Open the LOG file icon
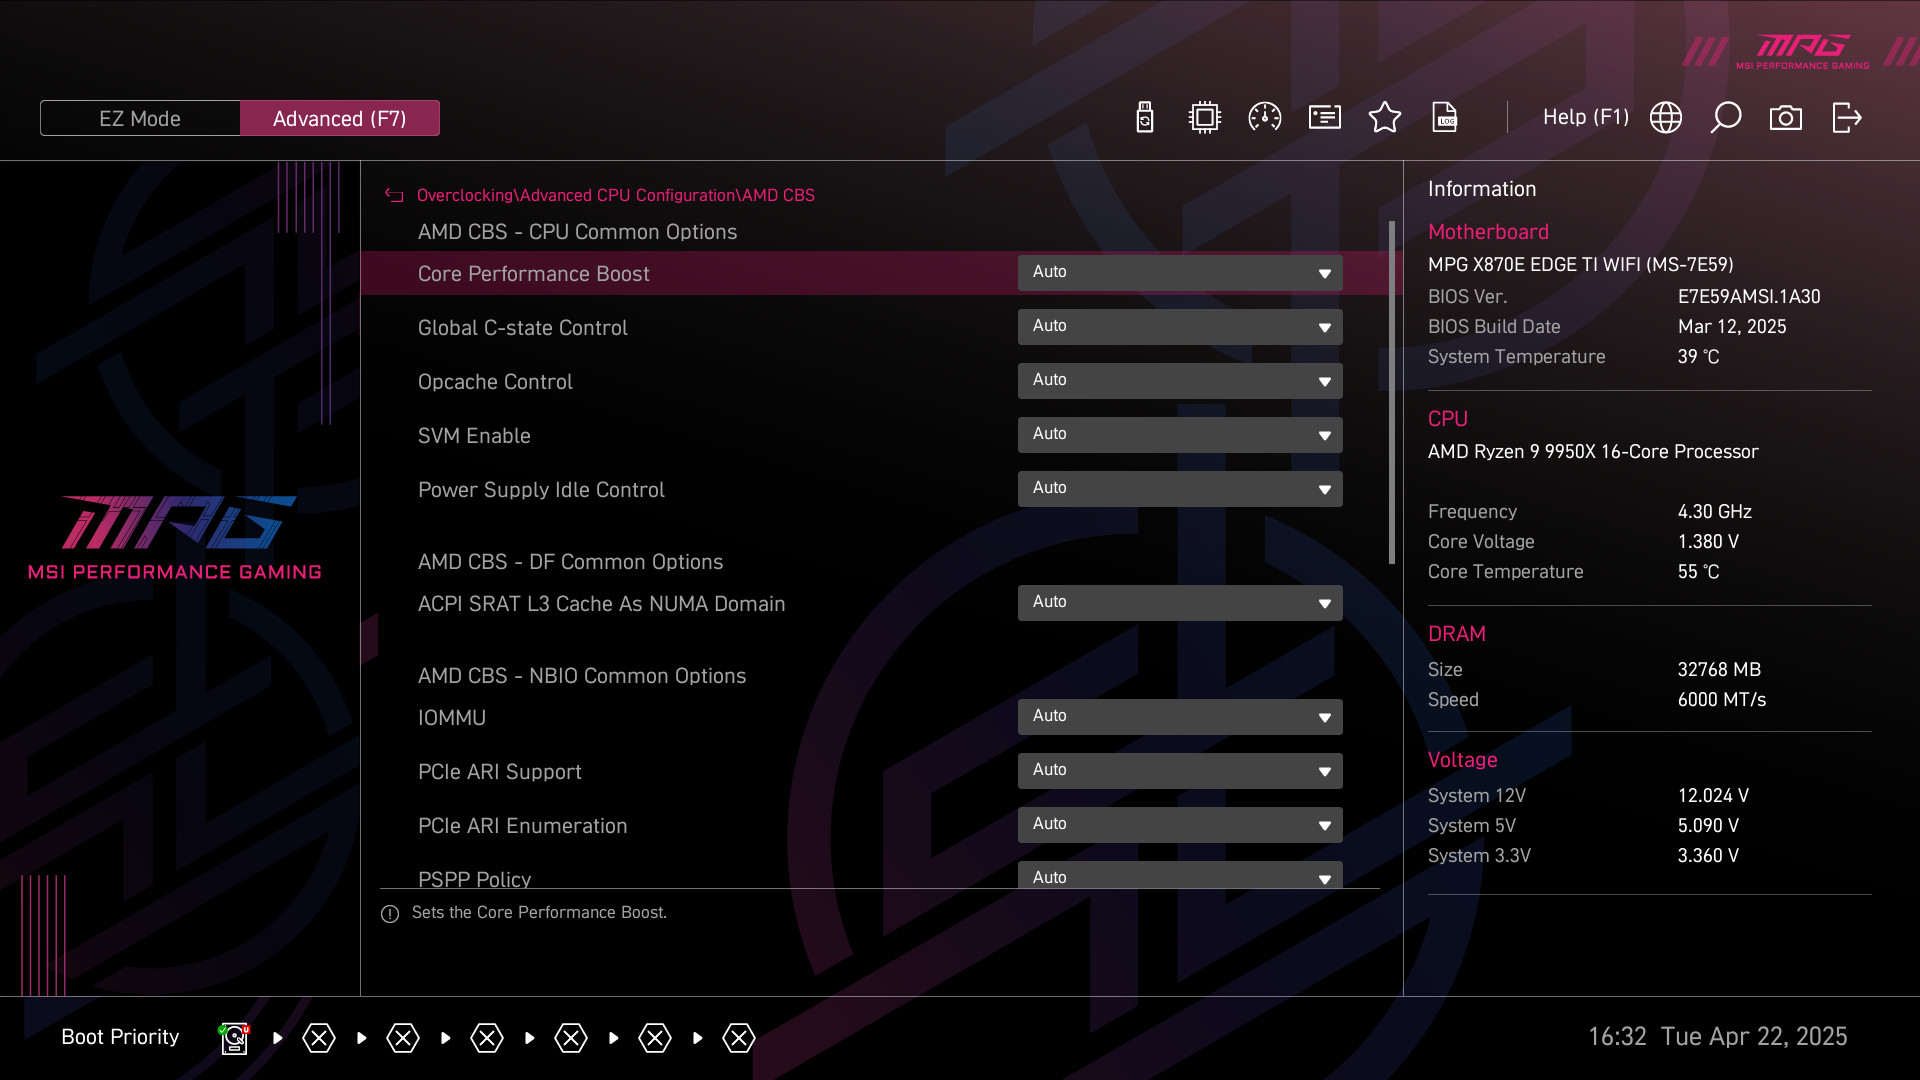This screenshot has height=1080, width=1920. 1445,118
